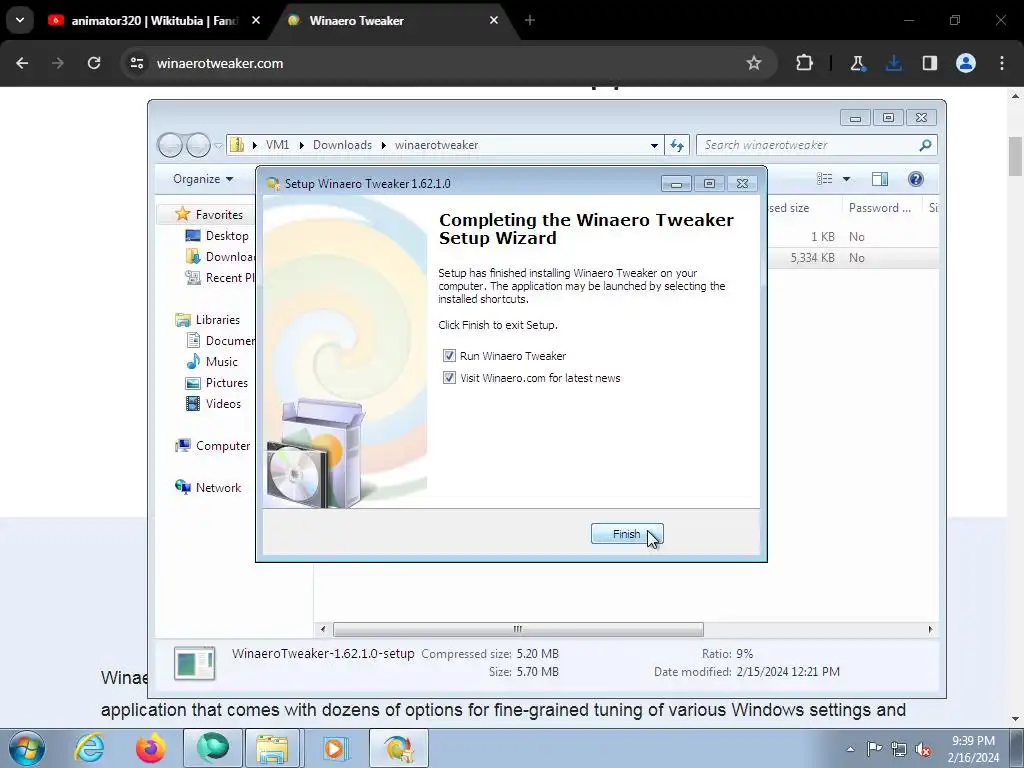Uncheck Run Winaero Tweaker checkbox
Viewport: 1024px width, 768px height.
point(449,356)
